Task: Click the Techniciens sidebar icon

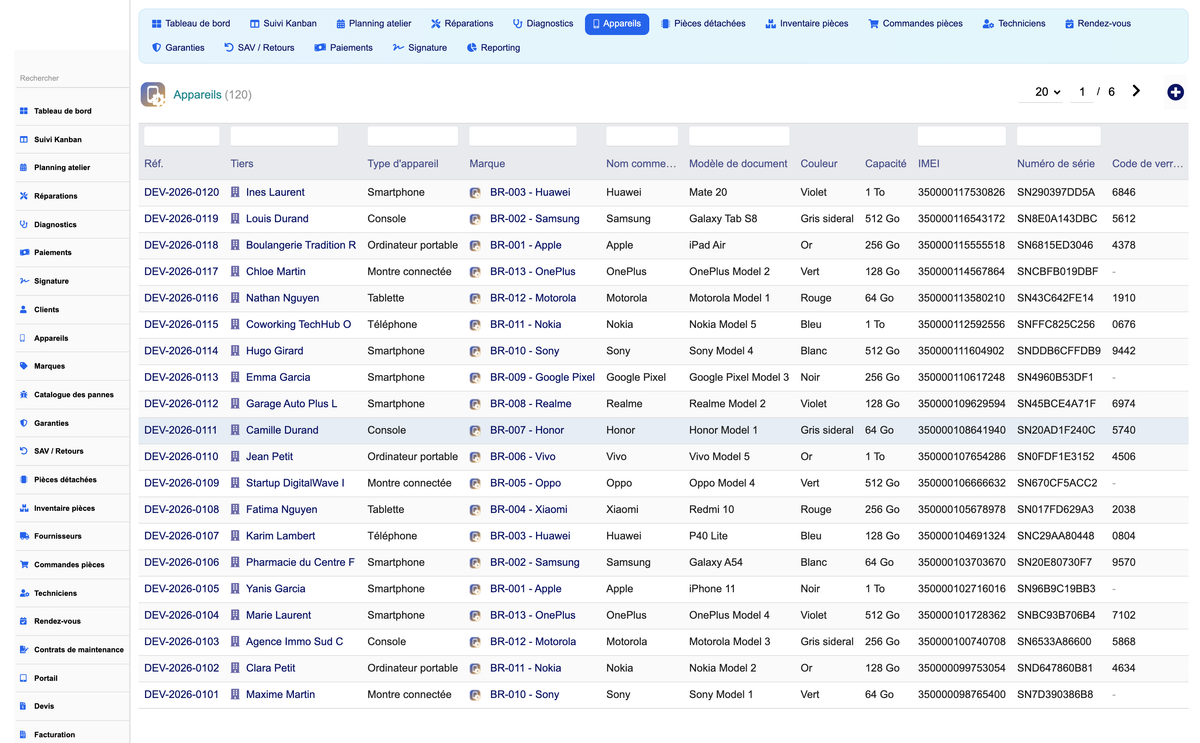Action: point(24,593)
